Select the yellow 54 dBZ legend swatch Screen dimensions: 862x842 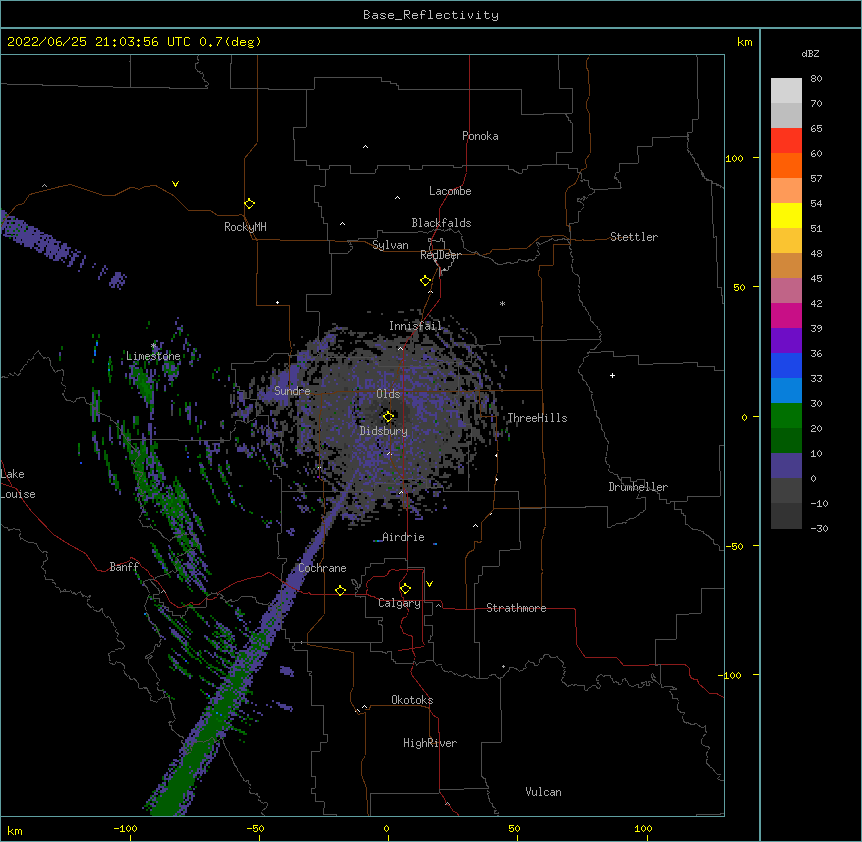[x=786, y=215]
